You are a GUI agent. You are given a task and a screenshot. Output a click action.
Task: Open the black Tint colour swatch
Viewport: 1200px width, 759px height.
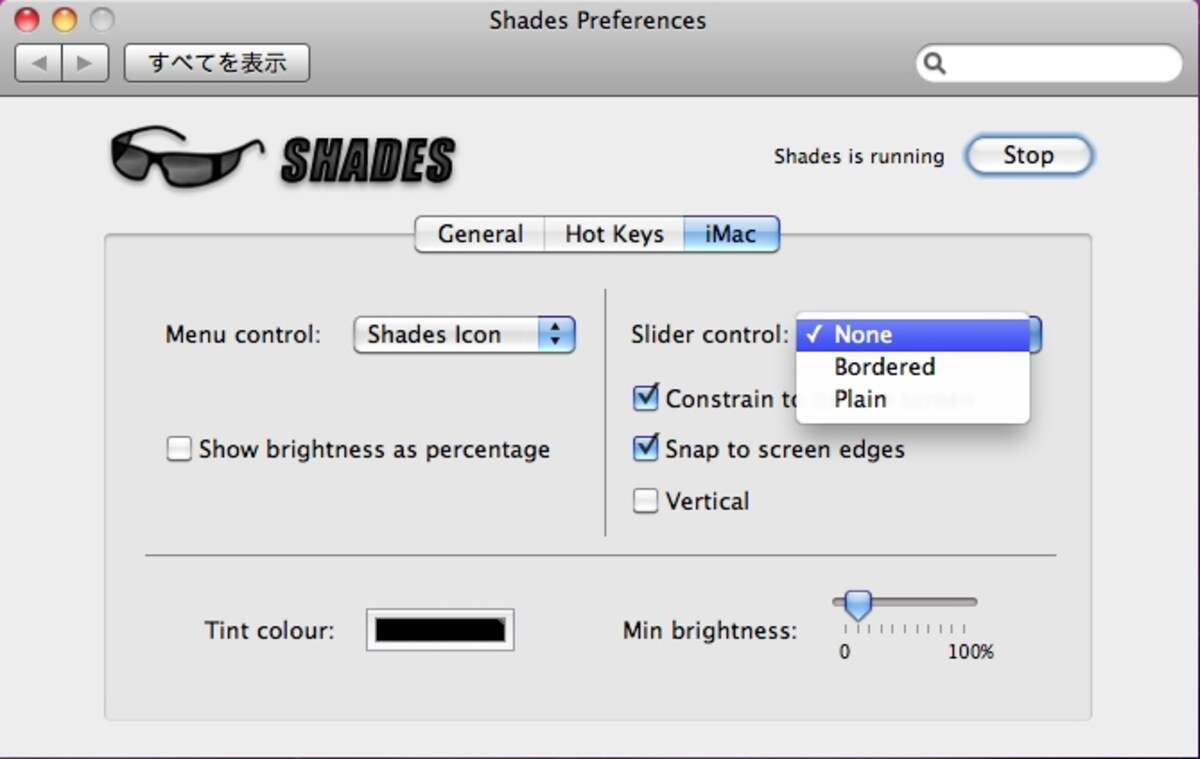[440, 630]
